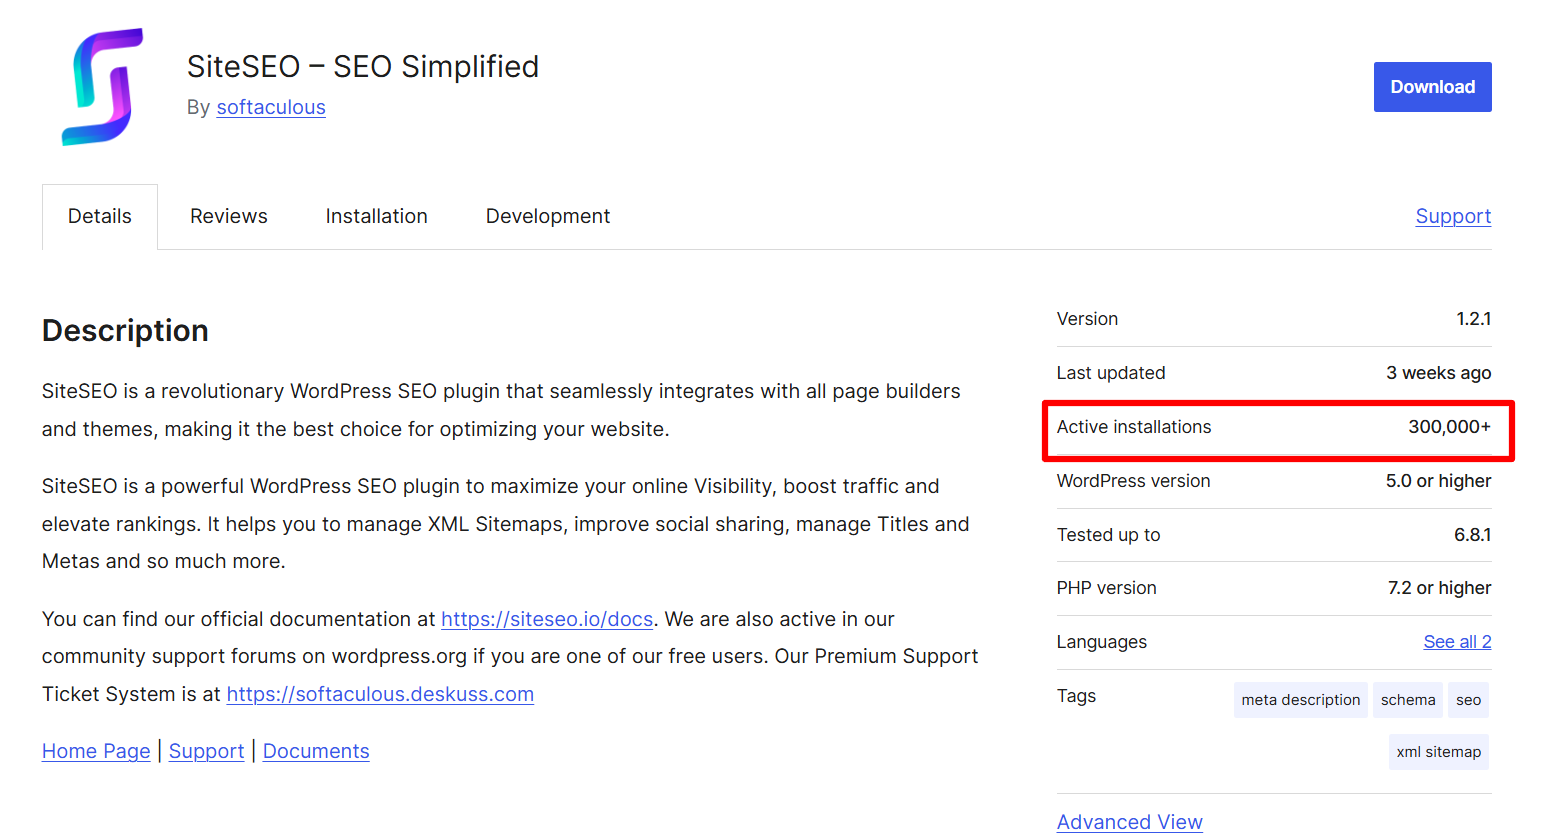Click the Tags label
This screenshot has width=1567, height=834.
(x=1076, y=696)
